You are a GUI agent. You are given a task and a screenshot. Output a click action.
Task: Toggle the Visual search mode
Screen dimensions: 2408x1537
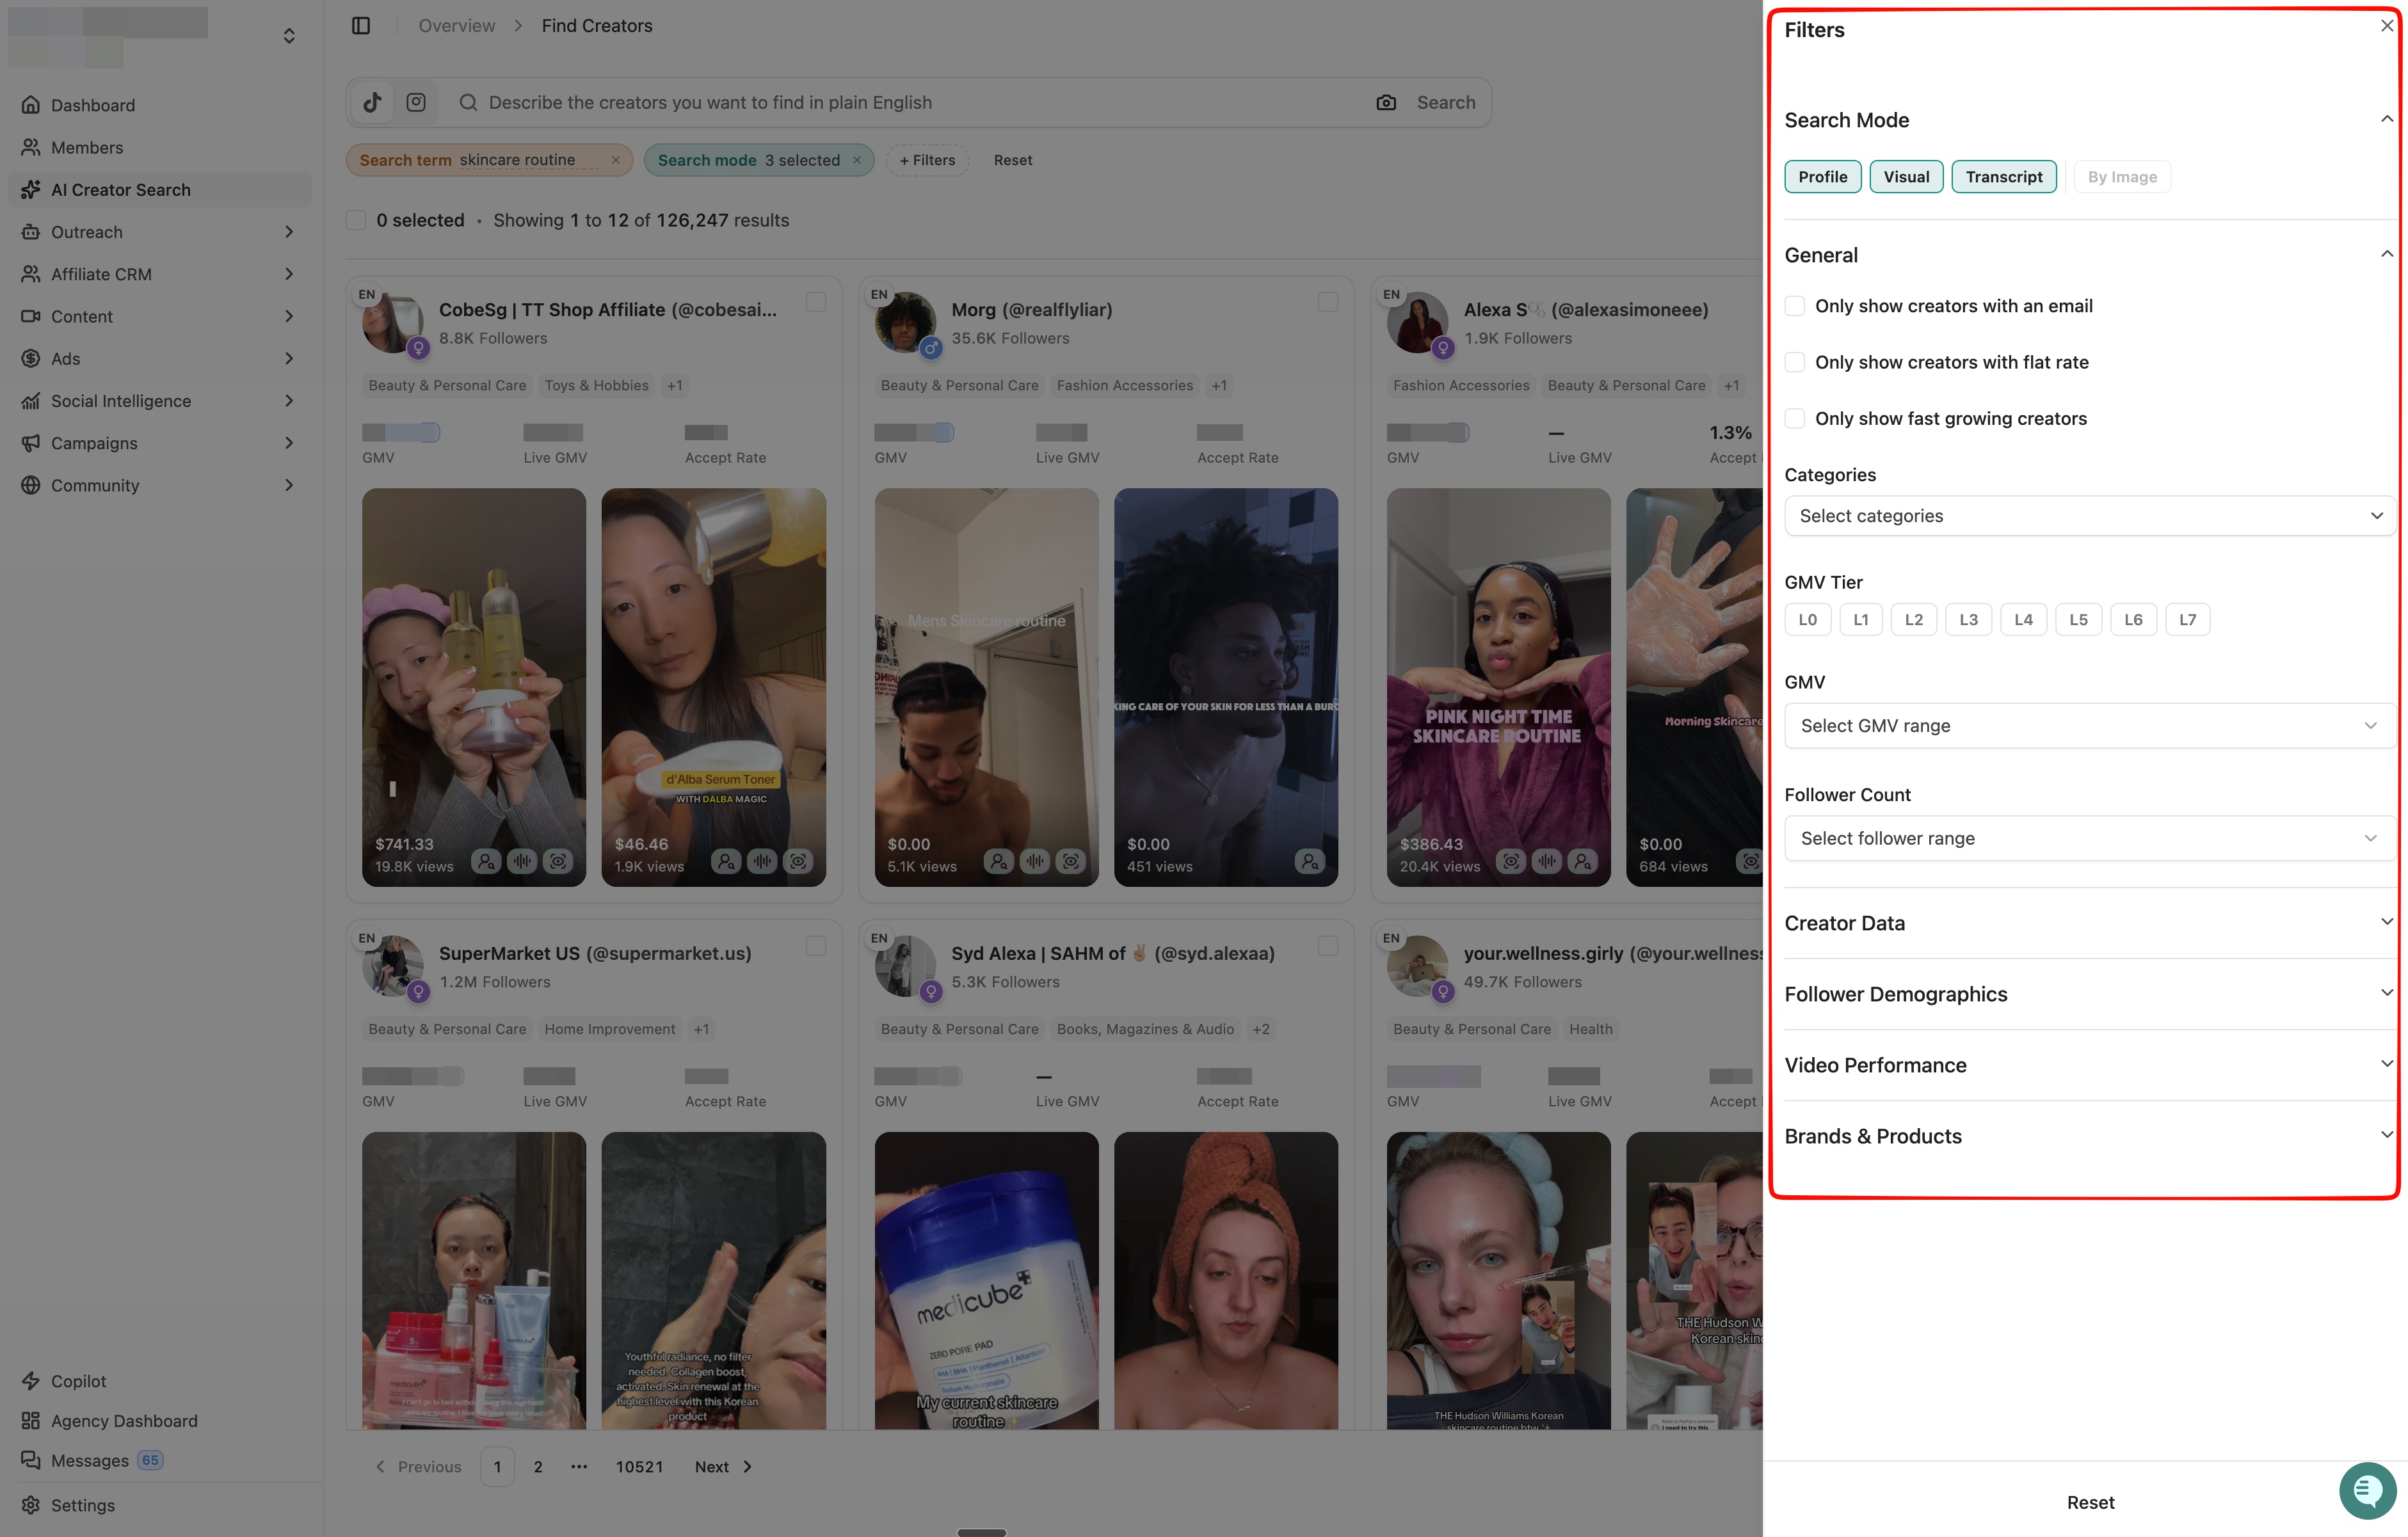[1906, 177]
